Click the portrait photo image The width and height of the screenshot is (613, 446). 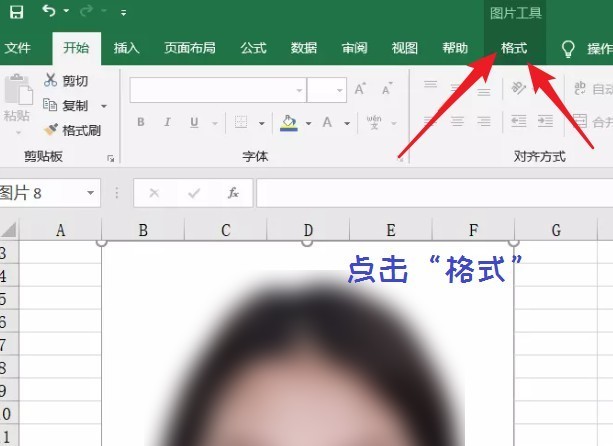pyautogui.click(x=308, y=344)
